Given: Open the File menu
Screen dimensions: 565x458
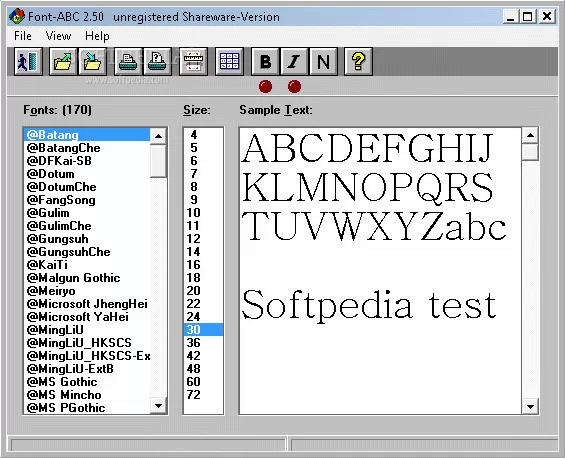Looking at the screenshot, I should 23,36.
